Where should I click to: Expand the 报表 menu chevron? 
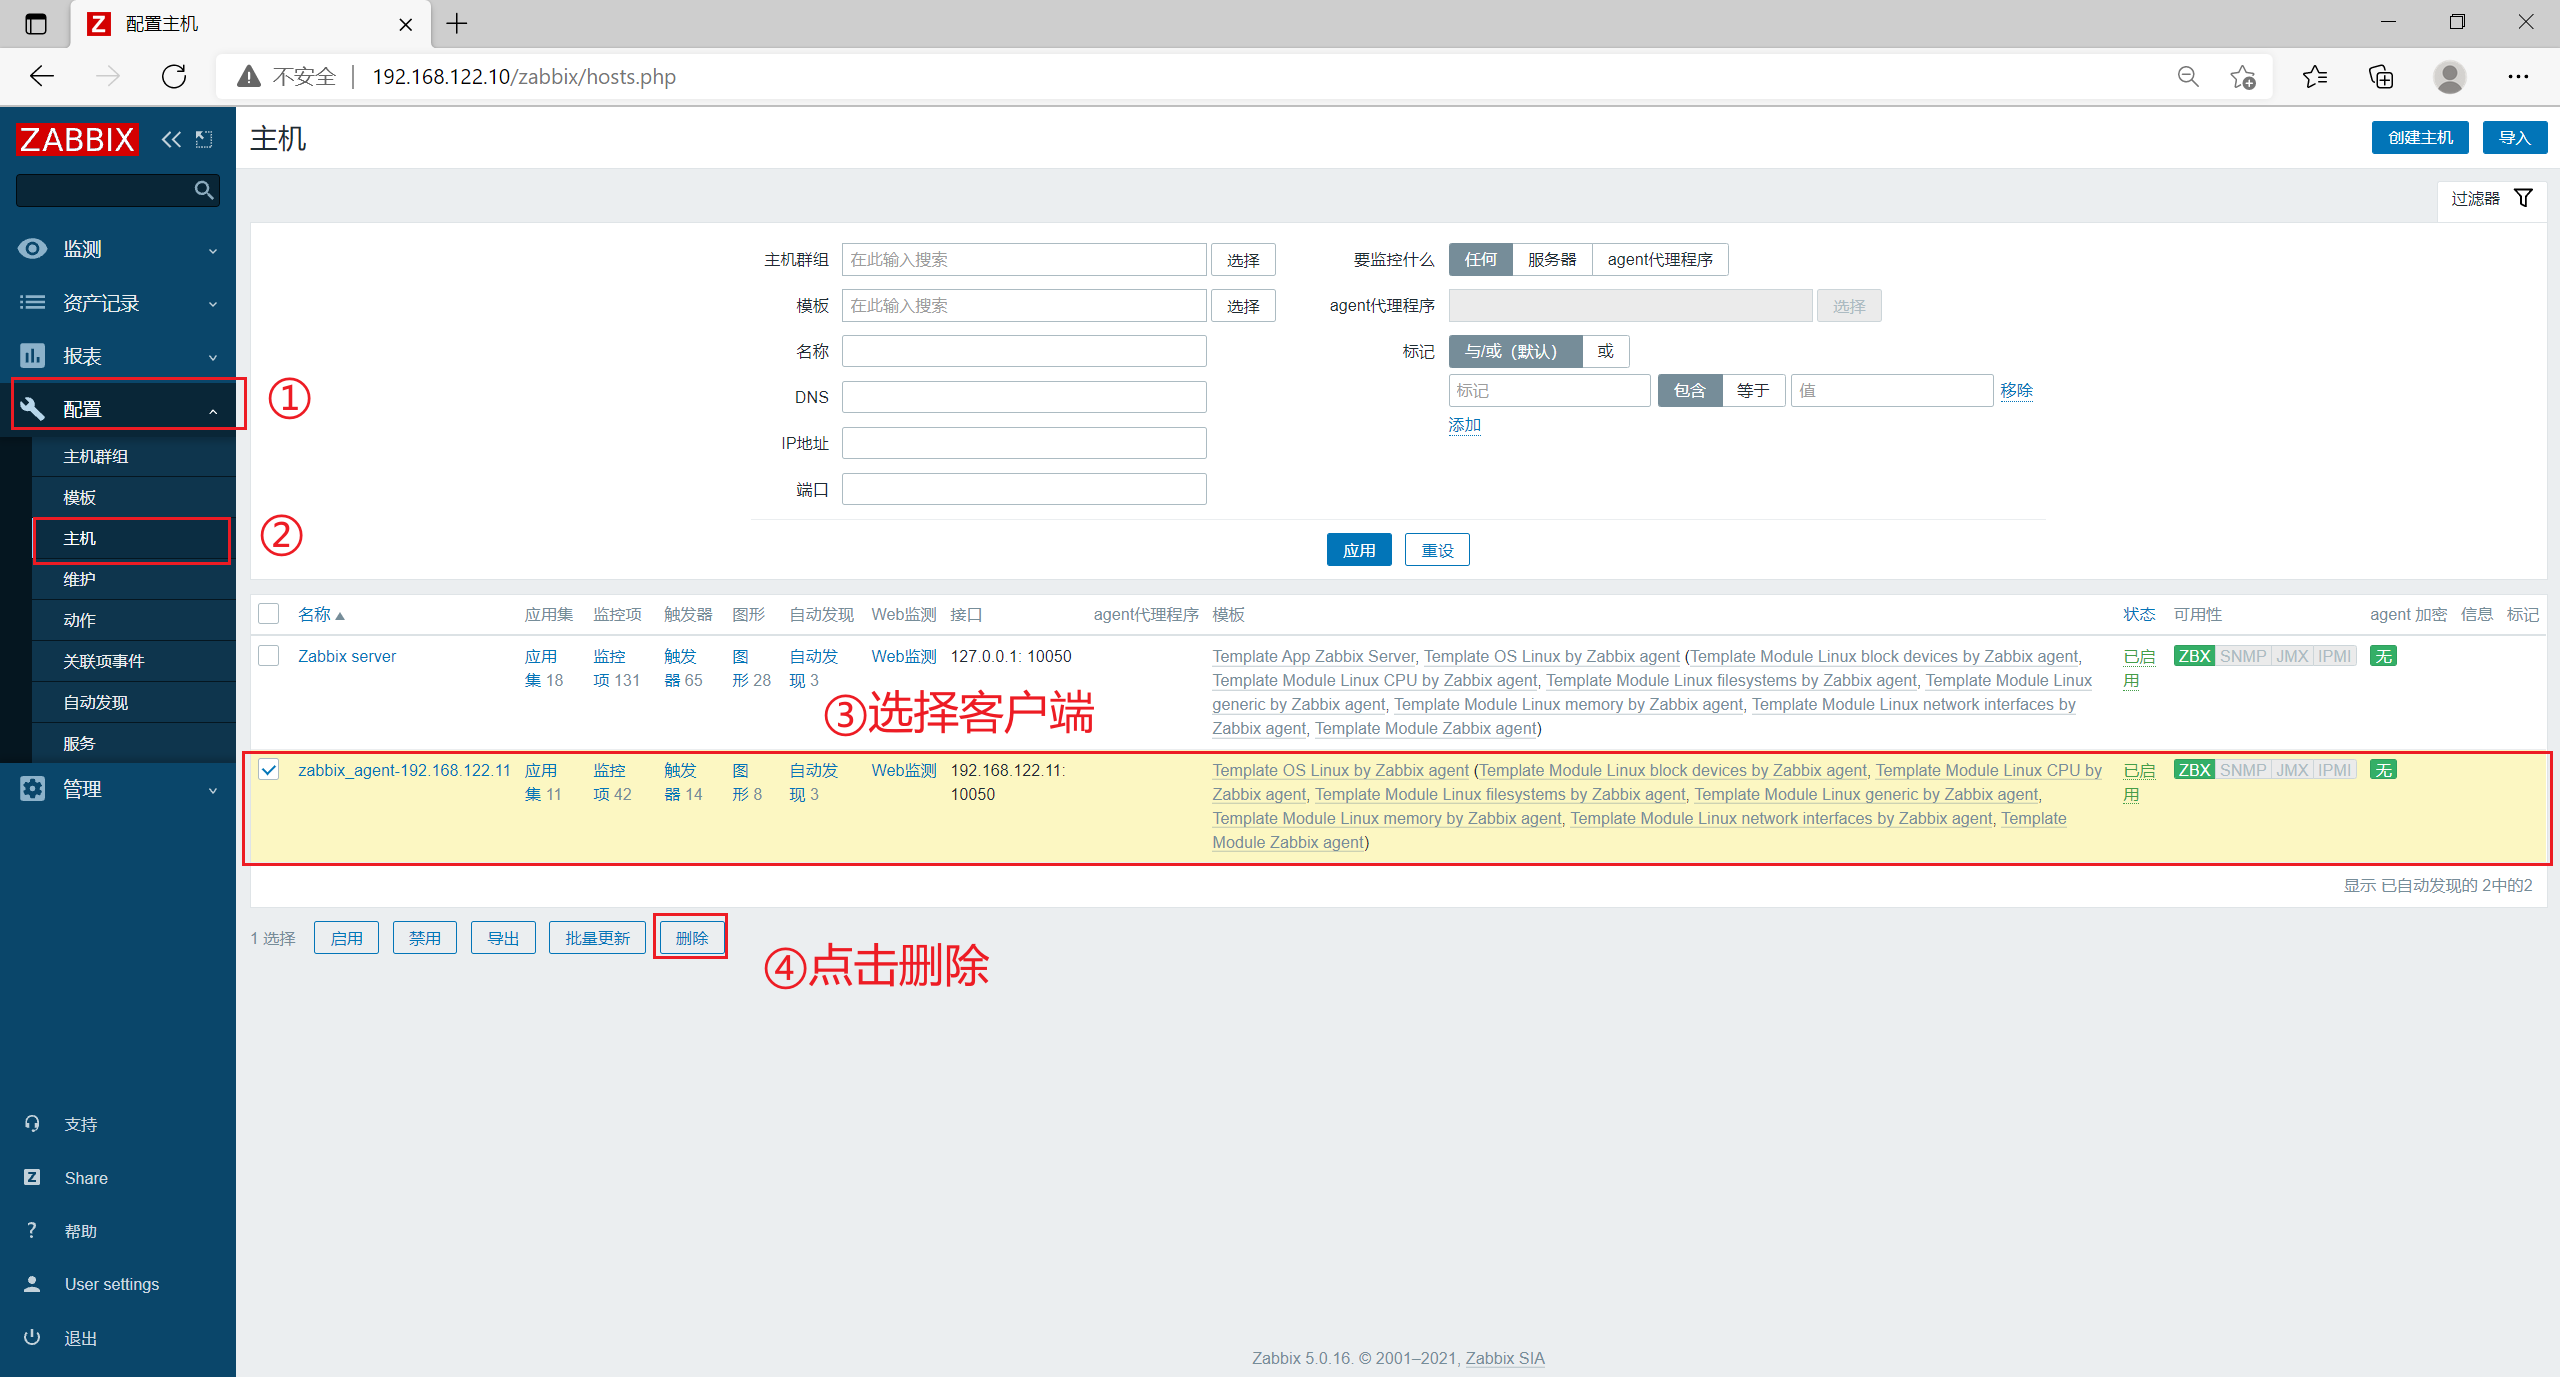[x=213, y=358]
